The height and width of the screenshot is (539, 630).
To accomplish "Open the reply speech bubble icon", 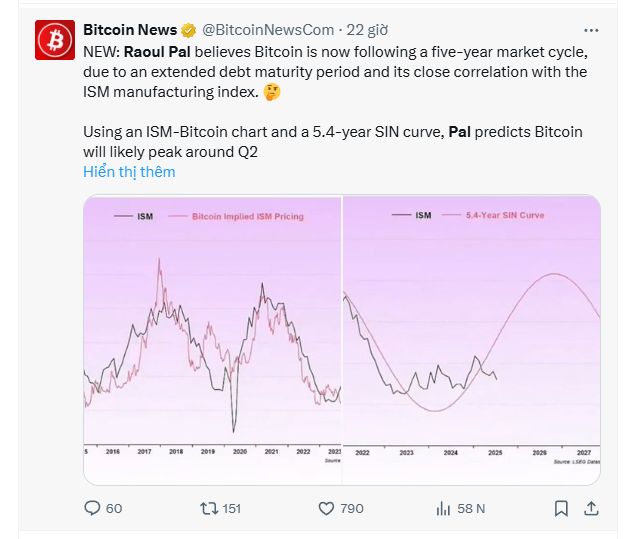I will click(x=92, y=508).
